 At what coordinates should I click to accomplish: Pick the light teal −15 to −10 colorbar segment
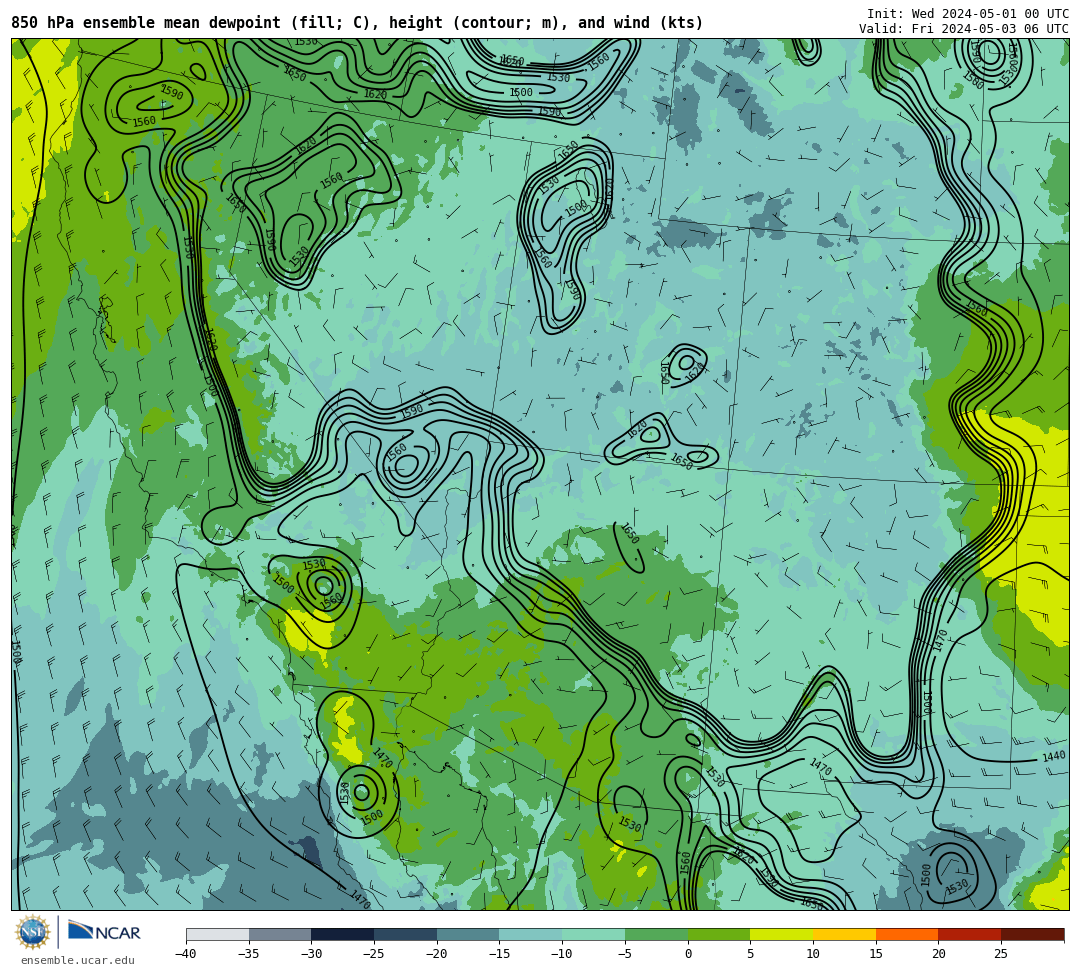(x=531, y=934)
